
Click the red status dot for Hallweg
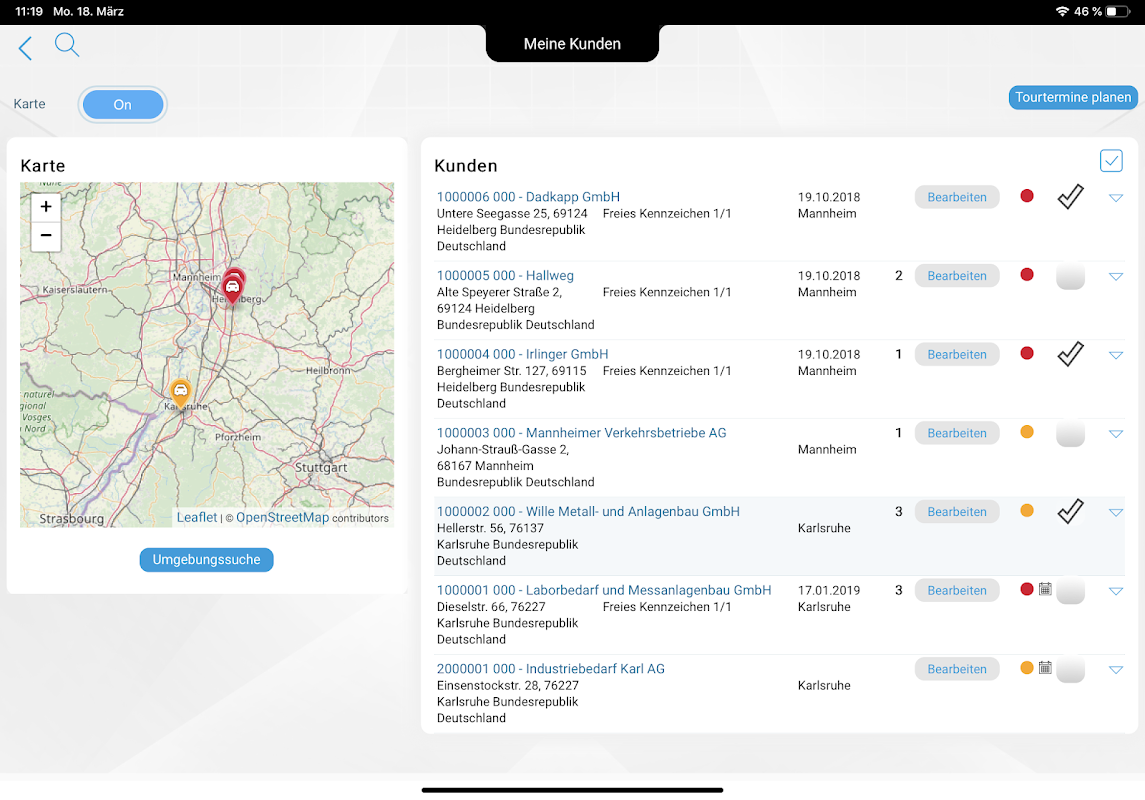pos(1027,274)
